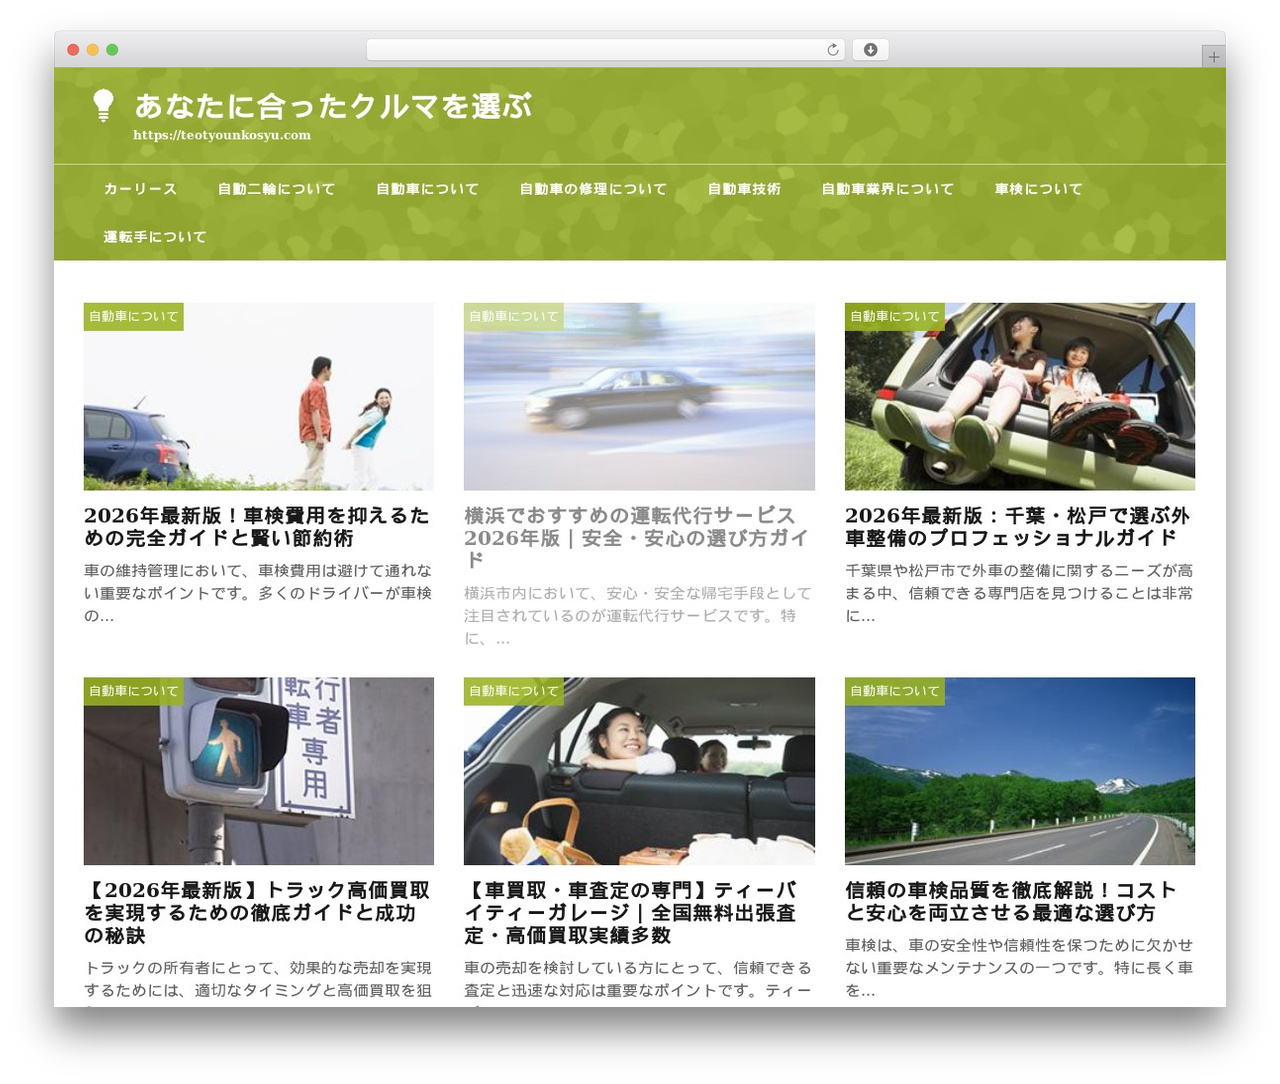
Task: Click the https://teotyounkosyu.com tagline text
Action: pos(222,135)
